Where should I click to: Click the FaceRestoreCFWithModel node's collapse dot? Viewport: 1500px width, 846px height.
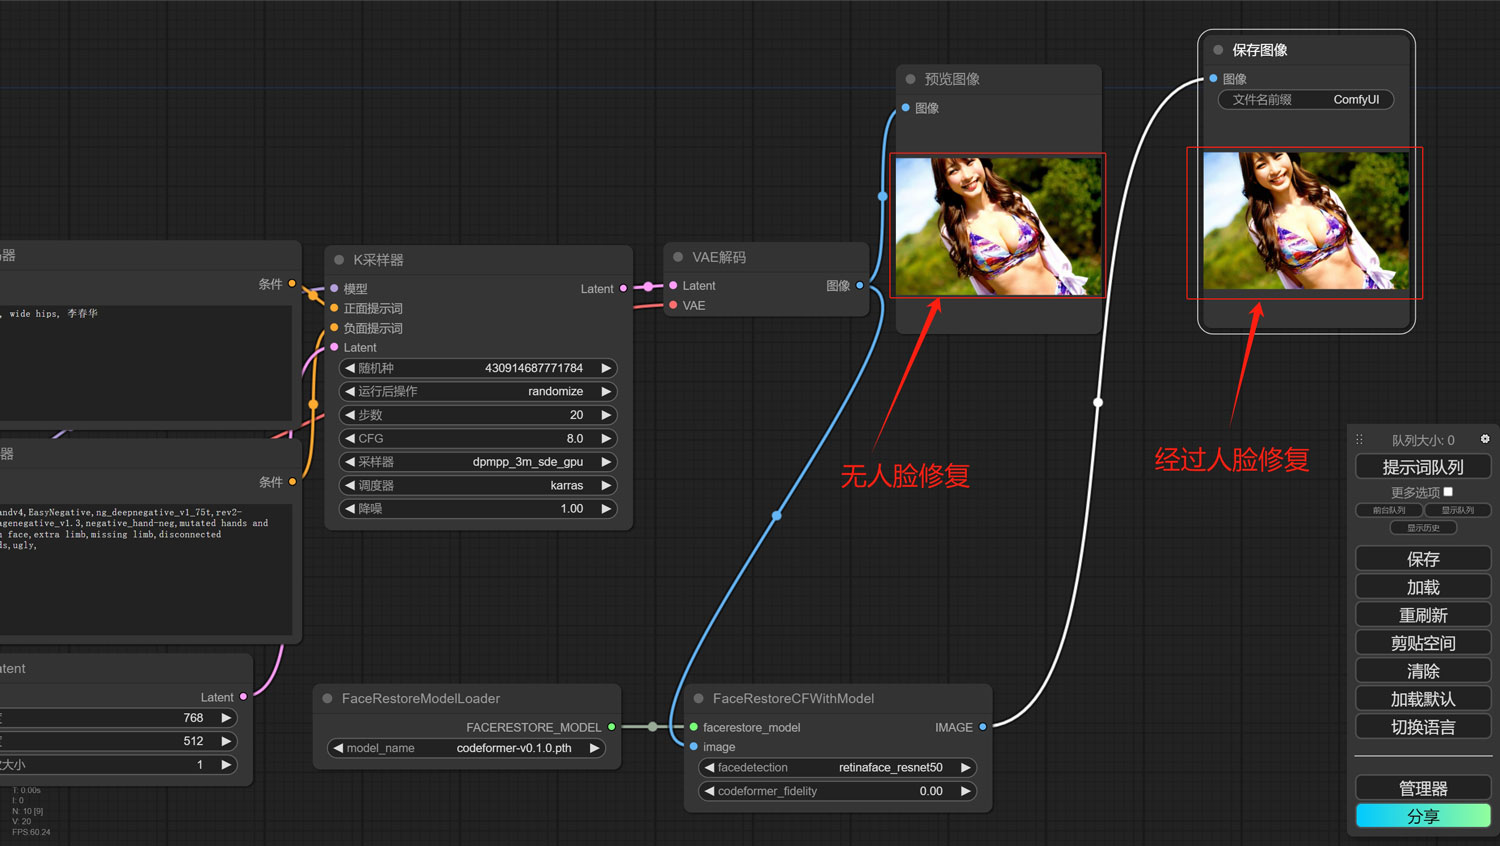[698, 699]
